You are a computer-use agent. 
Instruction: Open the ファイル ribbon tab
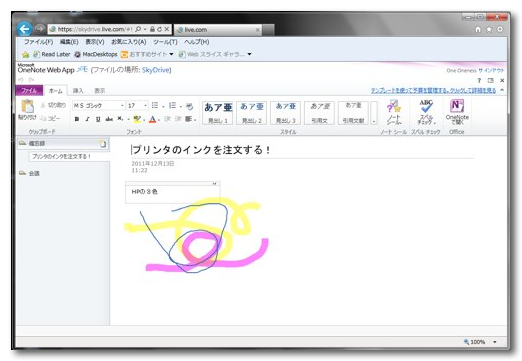(x=29, y=90)
